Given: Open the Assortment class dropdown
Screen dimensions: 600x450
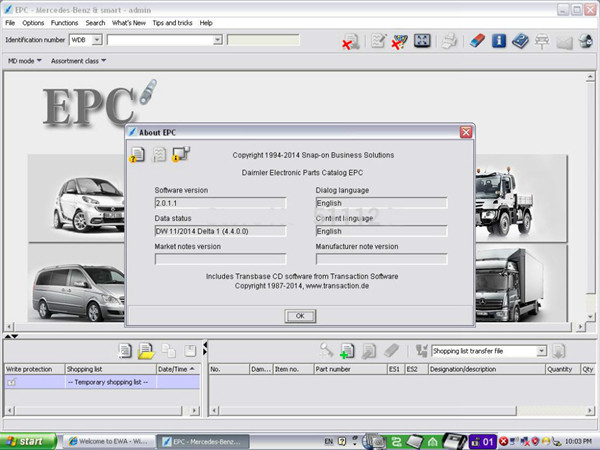Looking at the screenshot, I should click(x=78, y=61).
